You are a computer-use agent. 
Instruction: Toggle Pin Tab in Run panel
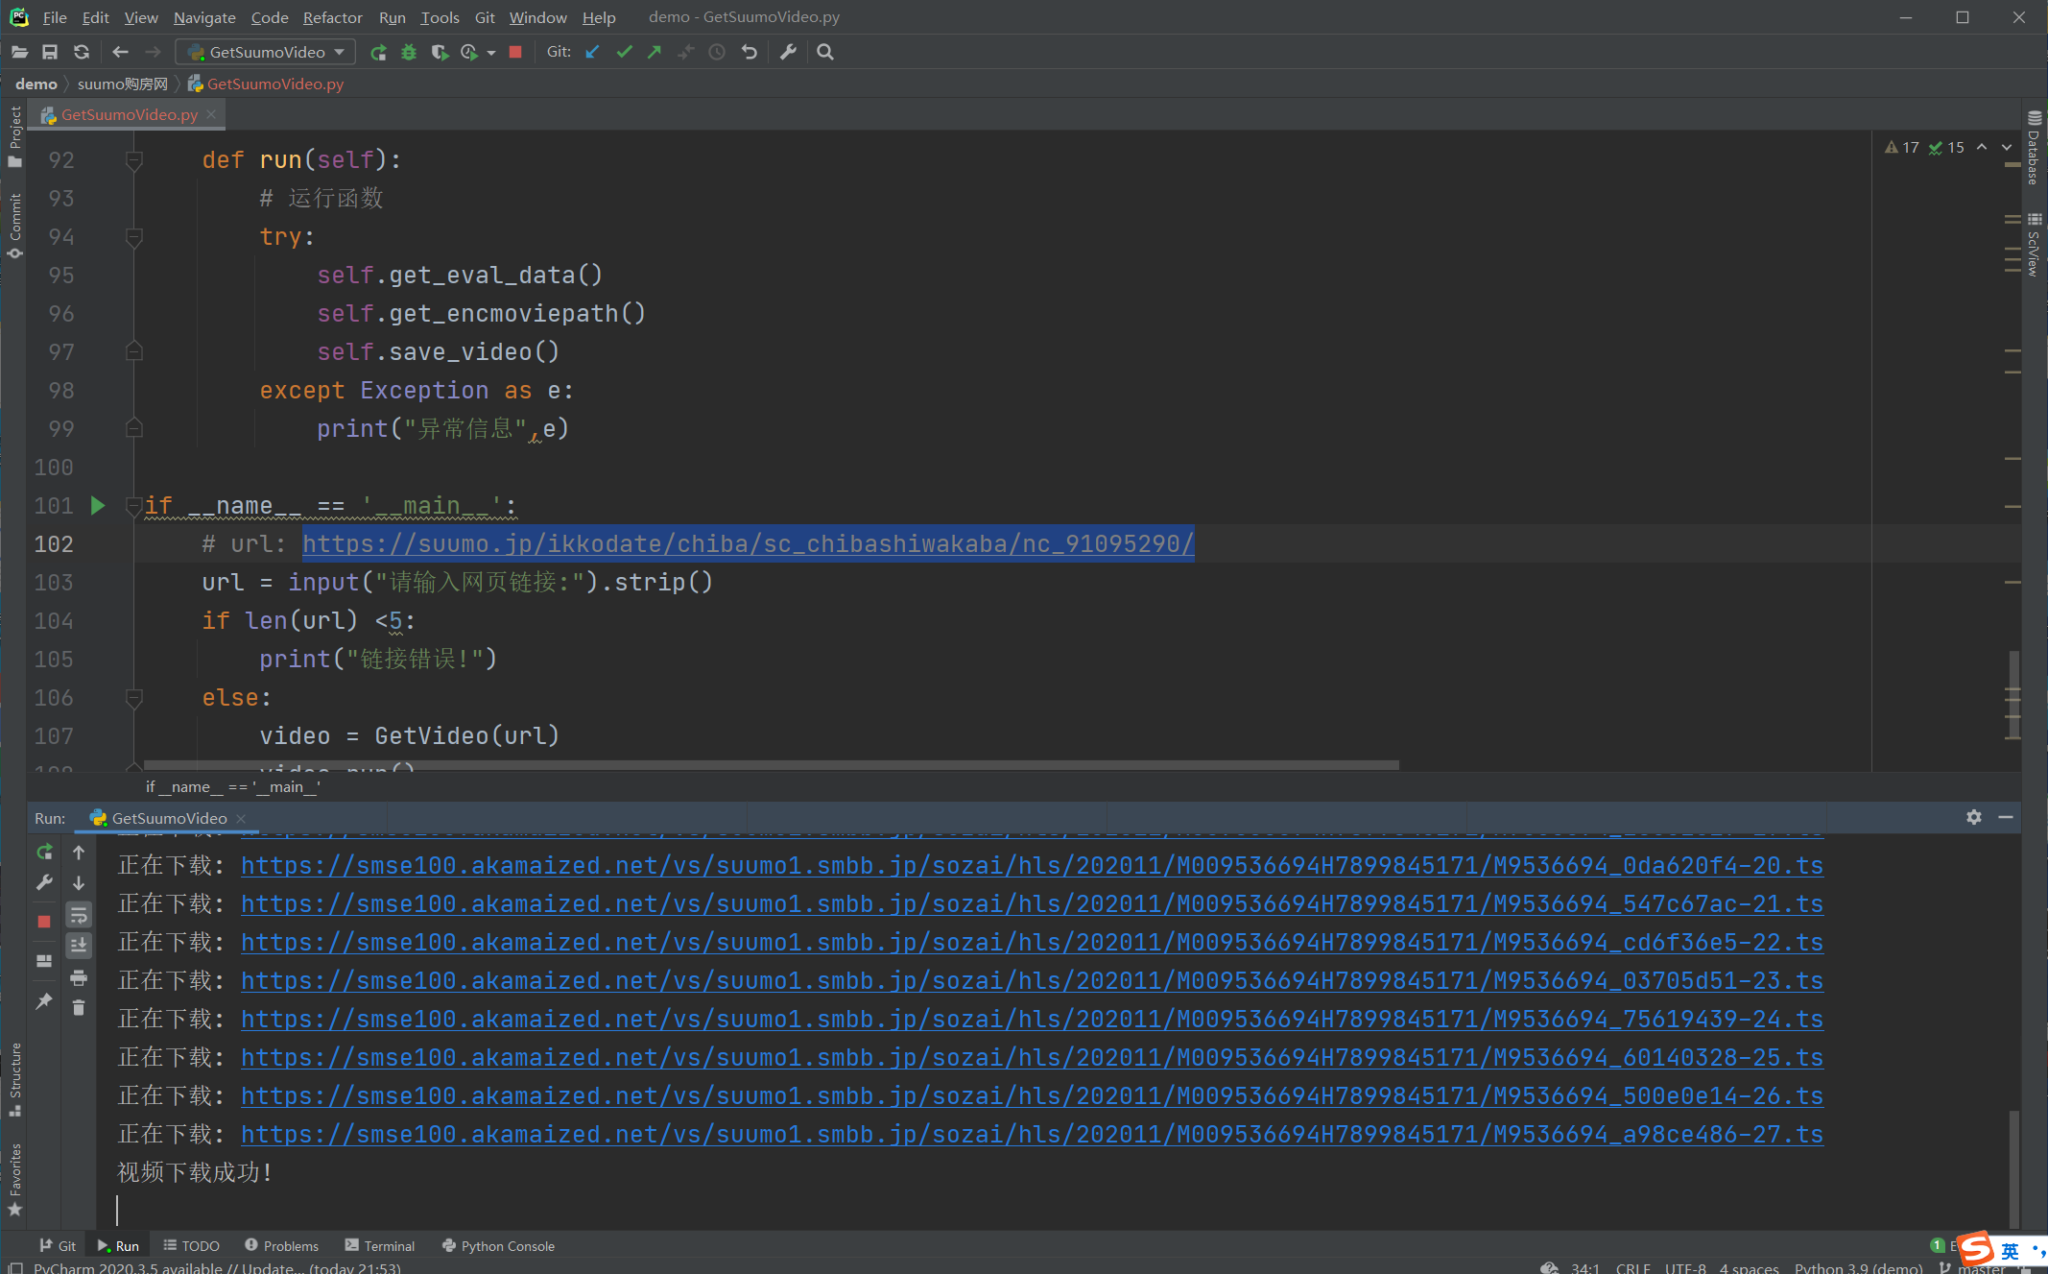coord(44,1001)
